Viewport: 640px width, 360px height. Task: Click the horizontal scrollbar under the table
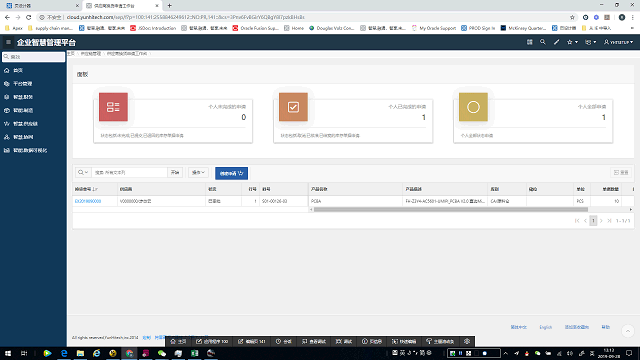tap(451, 209)
